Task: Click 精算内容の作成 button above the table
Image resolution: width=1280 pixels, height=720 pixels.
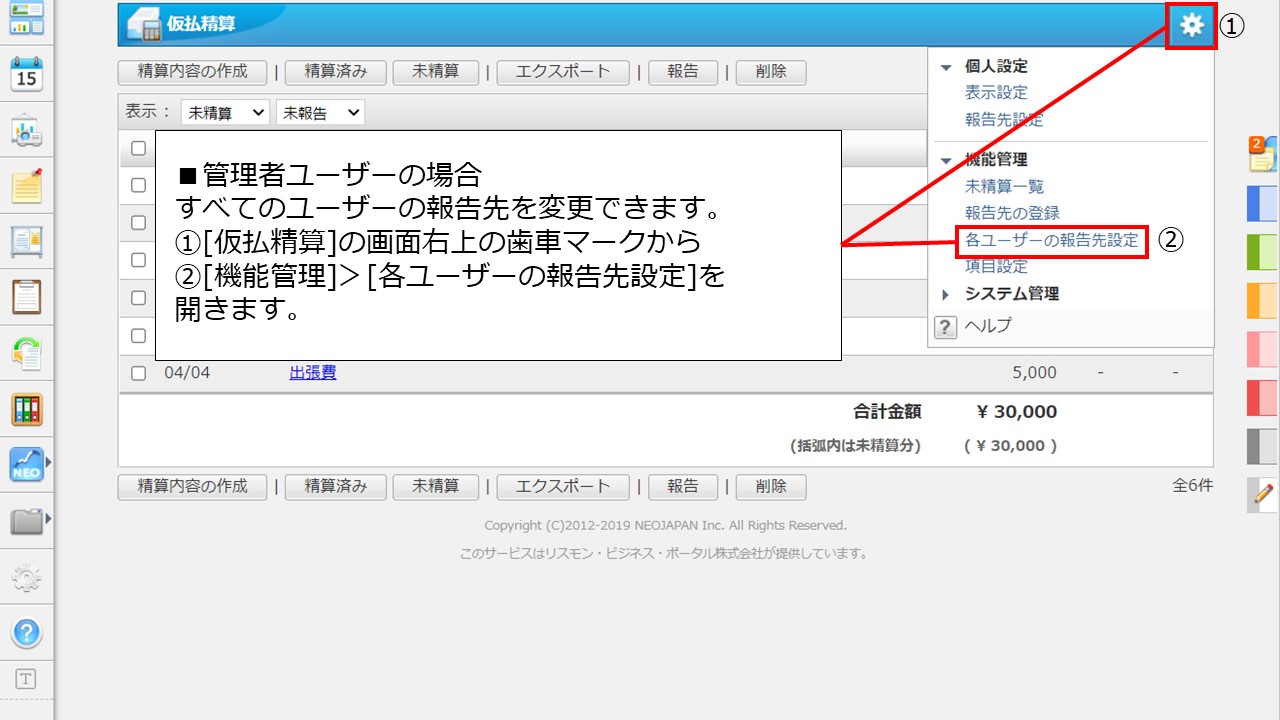Action: click(192, 72)
